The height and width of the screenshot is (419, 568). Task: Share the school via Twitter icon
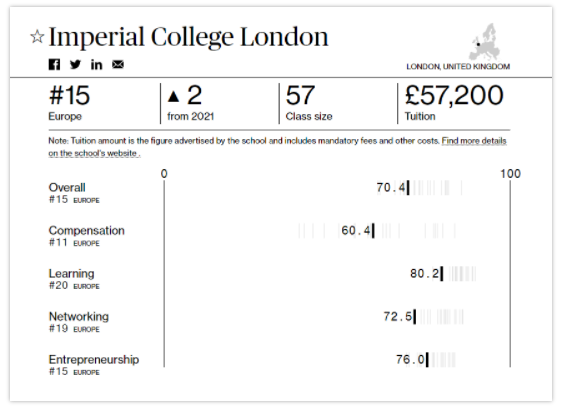75,64
